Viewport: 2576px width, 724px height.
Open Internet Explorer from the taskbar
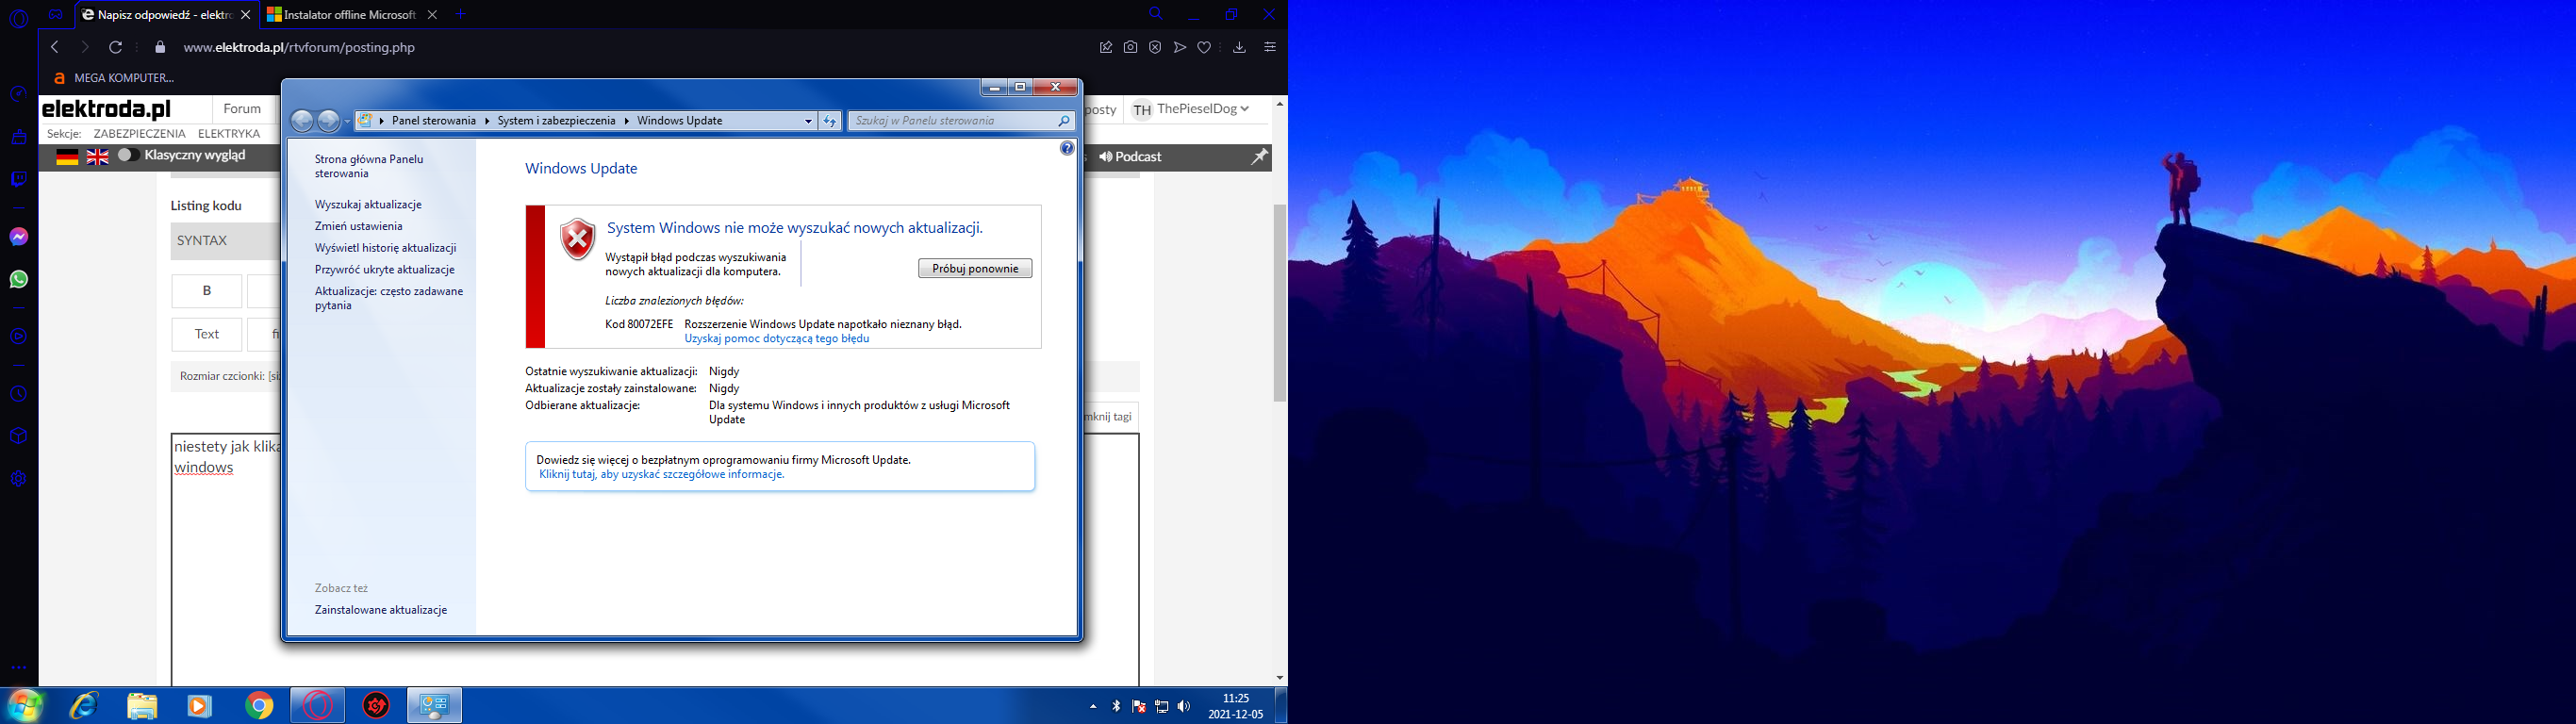84,706
